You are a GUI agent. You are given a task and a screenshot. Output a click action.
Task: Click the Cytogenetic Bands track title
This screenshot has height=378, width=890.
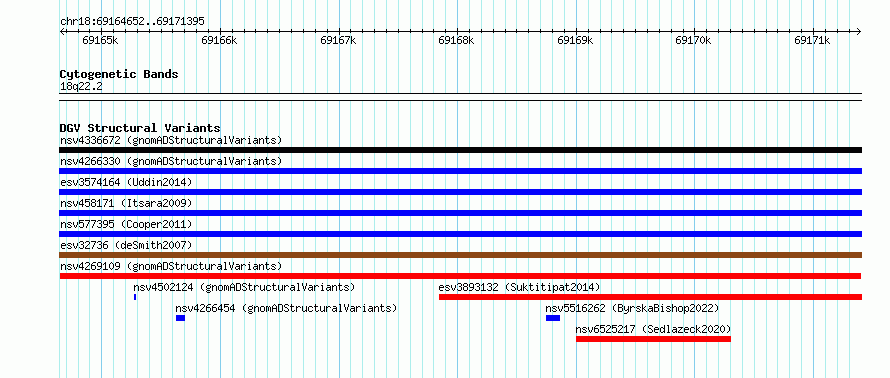pos(119,74)
